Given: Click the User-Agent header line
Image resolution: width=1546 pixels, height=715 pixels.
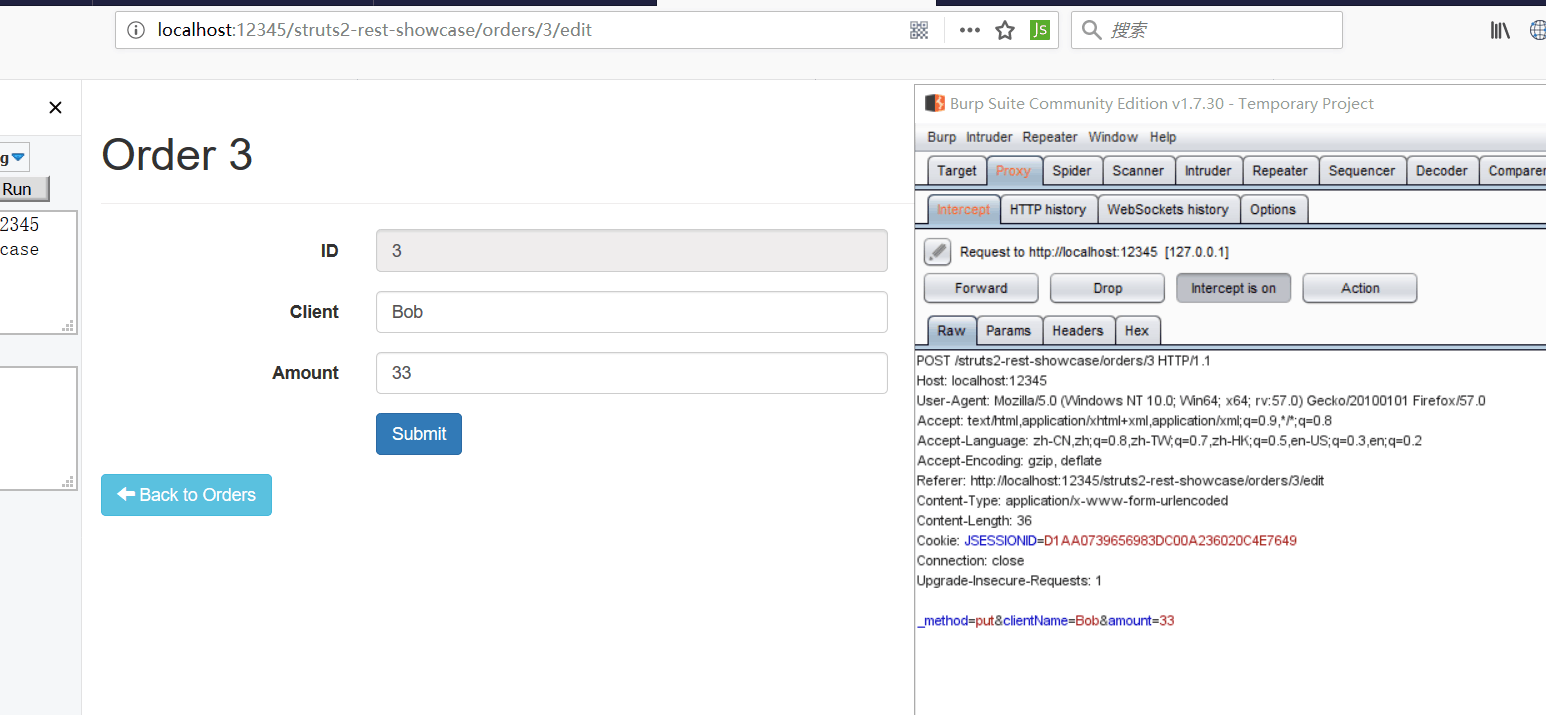Looking at the screenshot, I should click(1201, 401).
